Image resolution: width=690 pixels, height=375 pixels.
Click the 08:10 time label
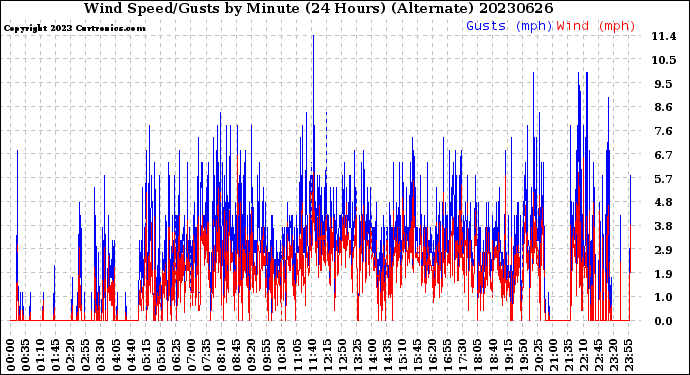click(x=221, y=355)
